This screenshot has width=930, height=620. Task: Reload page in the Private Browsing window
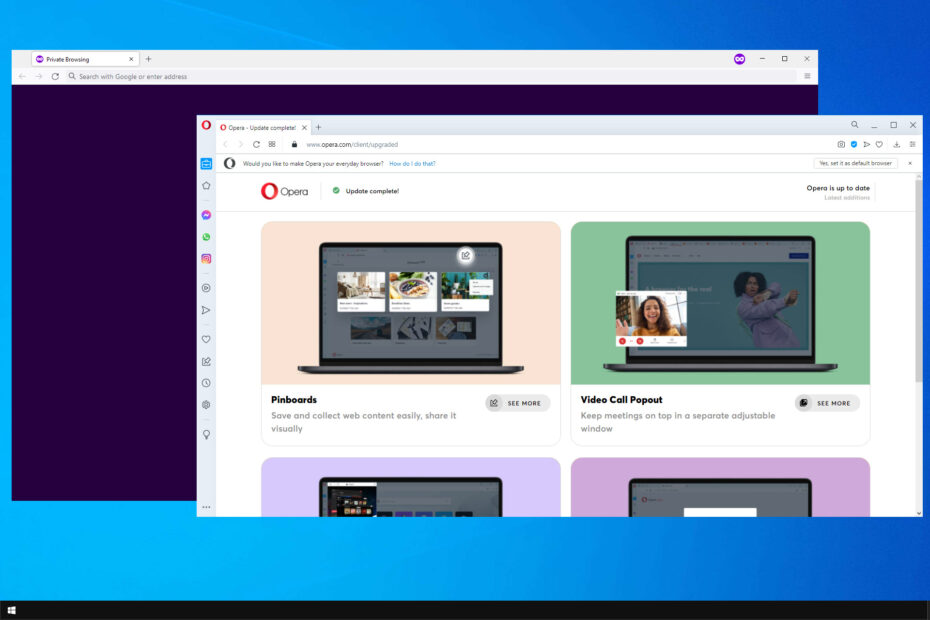click(x=55, y=76)
